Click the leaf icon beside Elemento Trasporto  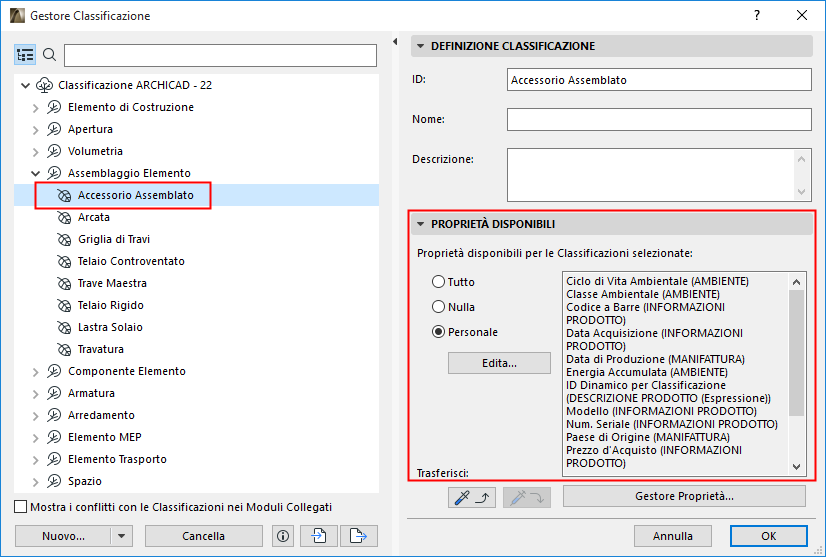click(54, 460)
